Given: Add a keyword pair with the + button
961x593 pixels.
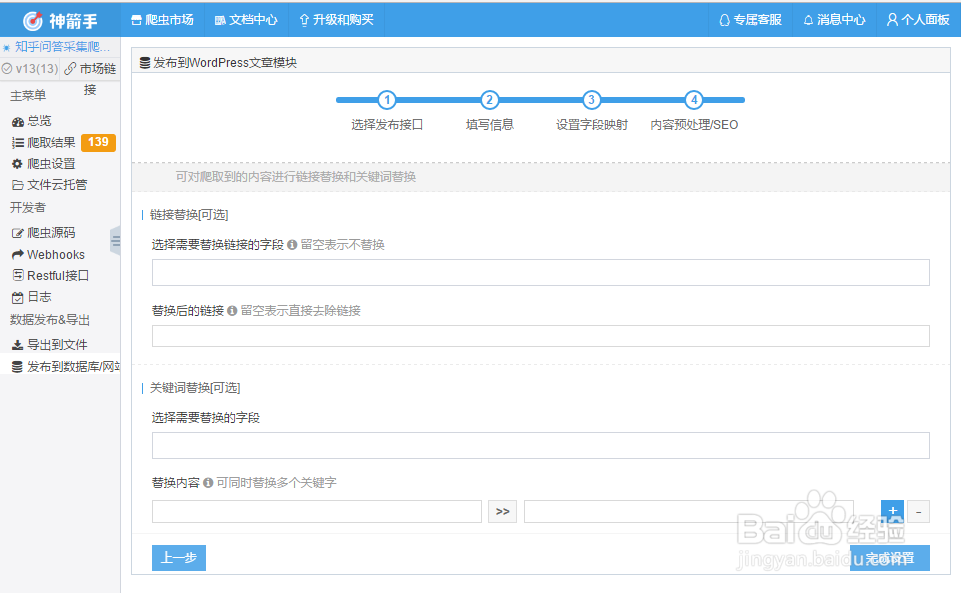Looking at the screenshot, I should coord(891,510).
